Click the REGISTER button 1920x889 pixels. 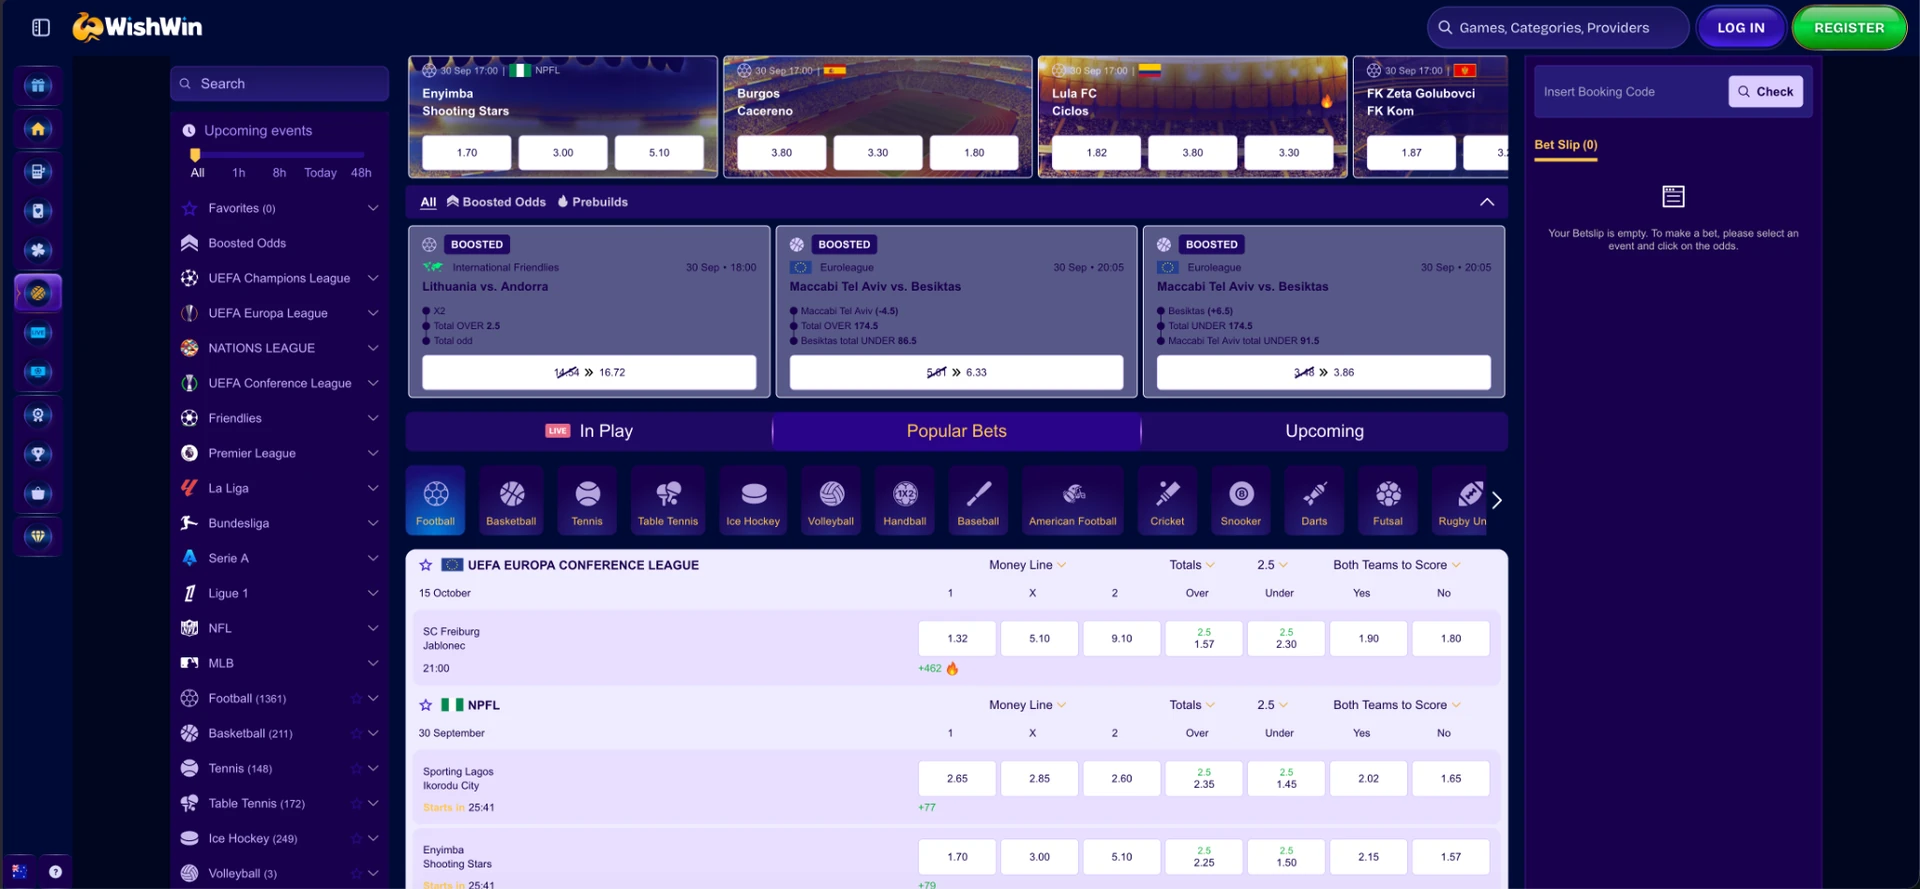click(x=1849, y=28)
